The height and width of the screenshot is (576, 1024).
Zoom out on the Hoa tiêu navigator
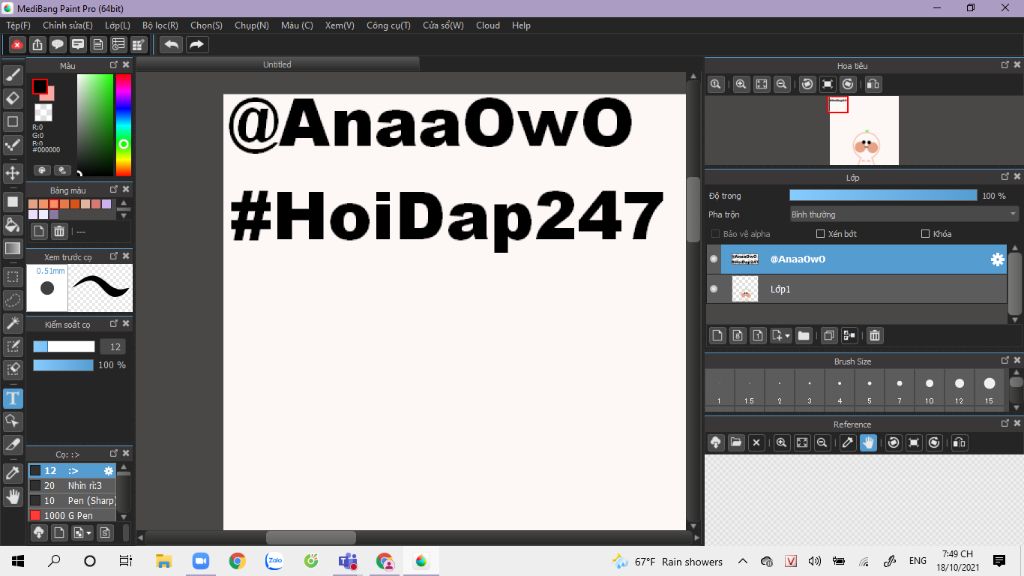(x=781, y=84)
